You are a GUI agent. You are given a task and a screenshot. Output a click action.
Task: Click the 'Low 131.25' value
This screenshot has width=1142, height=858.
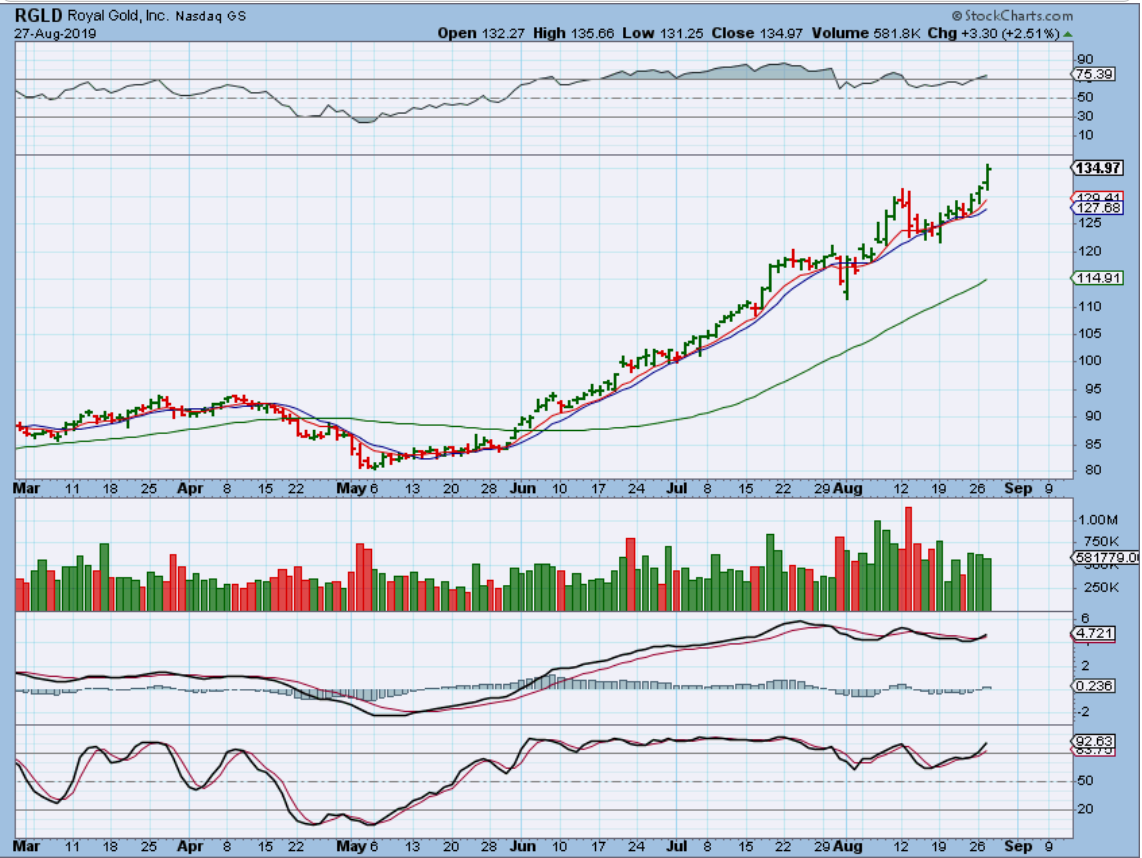[663, 34]
